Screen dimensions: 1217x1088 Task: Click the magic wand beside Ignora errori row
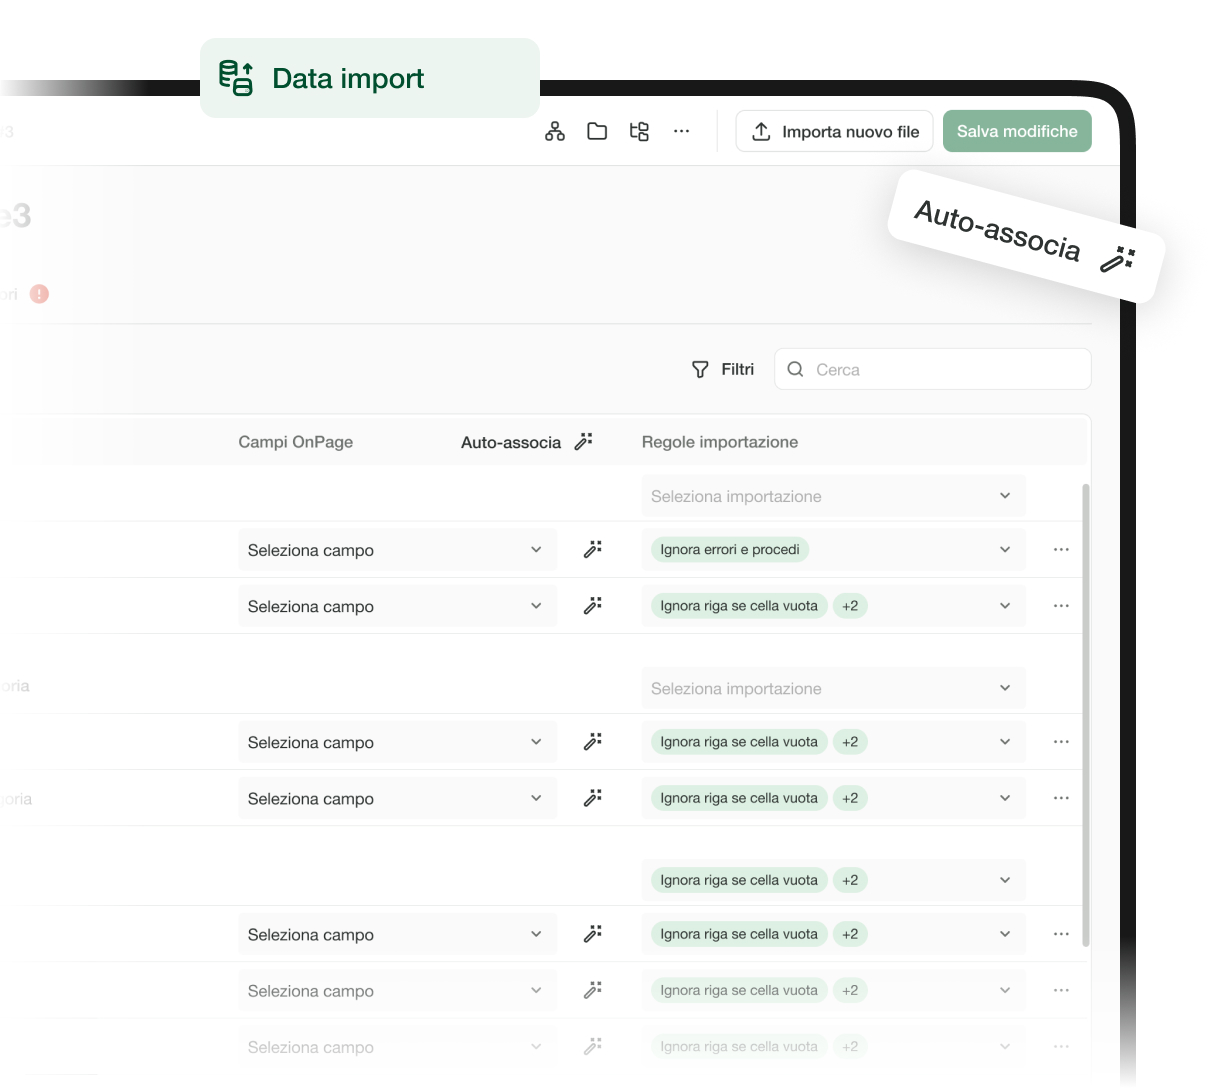point(593,549)
